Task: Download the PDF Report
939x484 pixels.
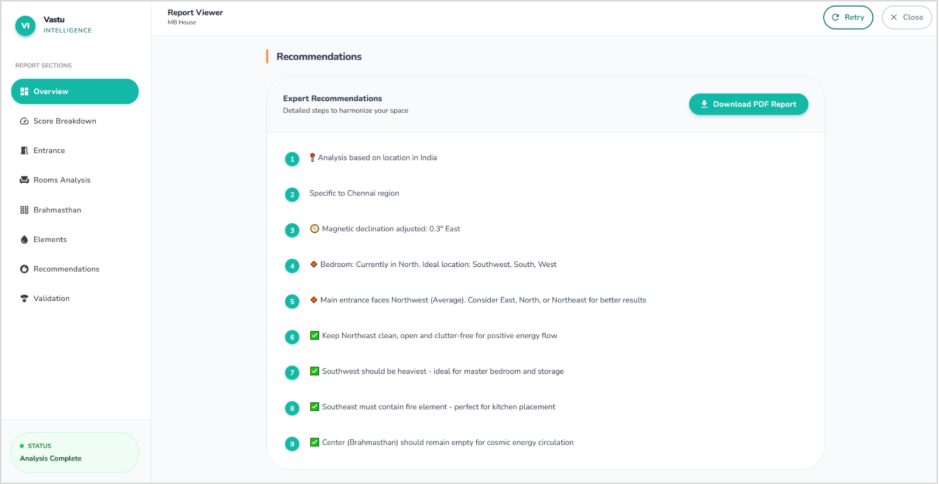Action: pos(748,104)
